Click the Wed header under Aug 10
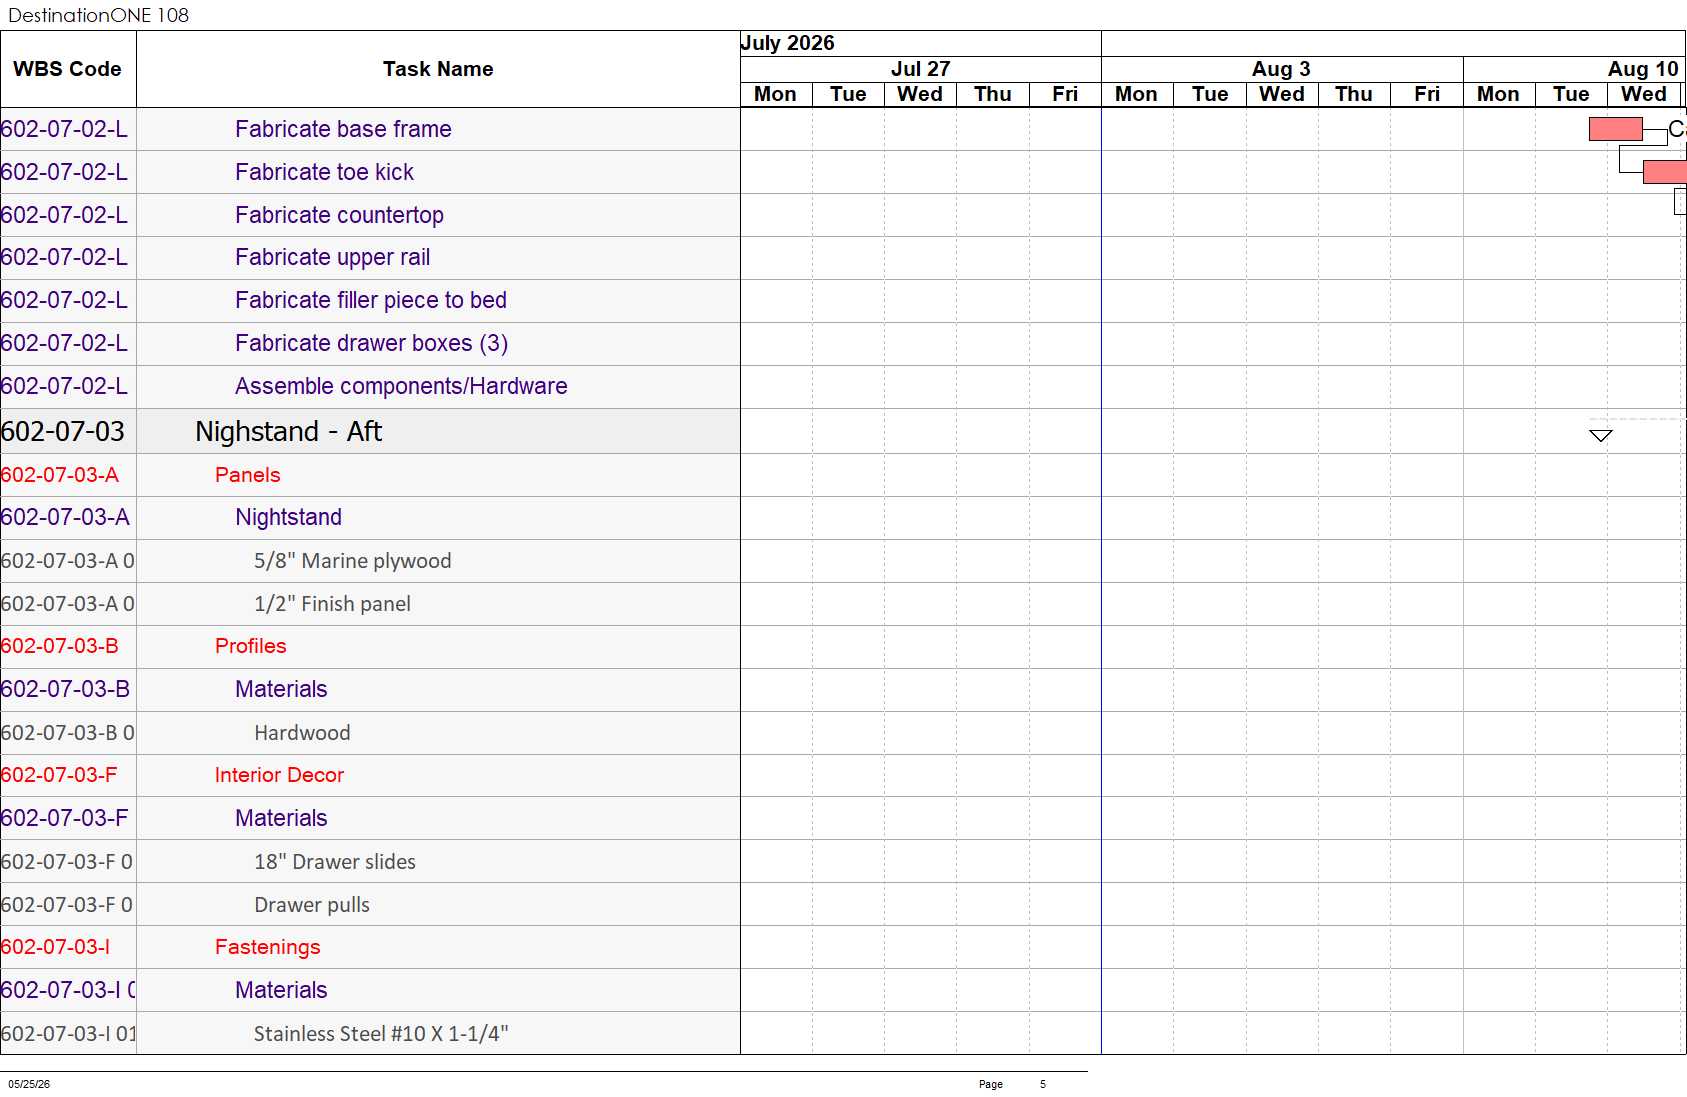1687x1097 pixels. (1643, 94)
